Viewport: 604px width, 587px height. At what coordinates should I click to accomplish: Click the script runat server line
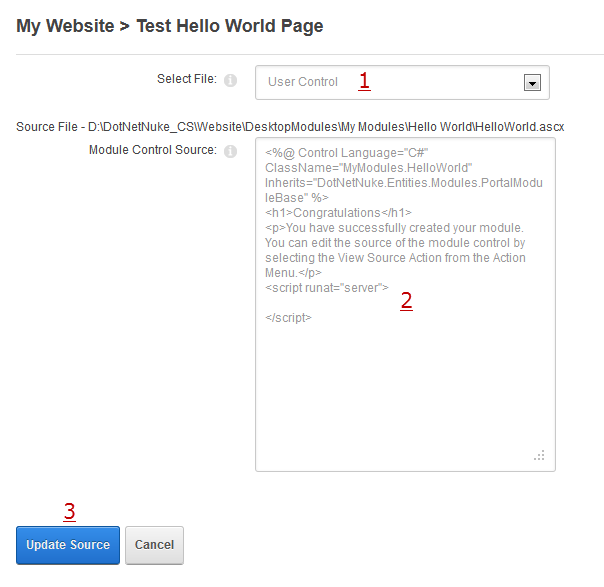[x=327, y=288]
